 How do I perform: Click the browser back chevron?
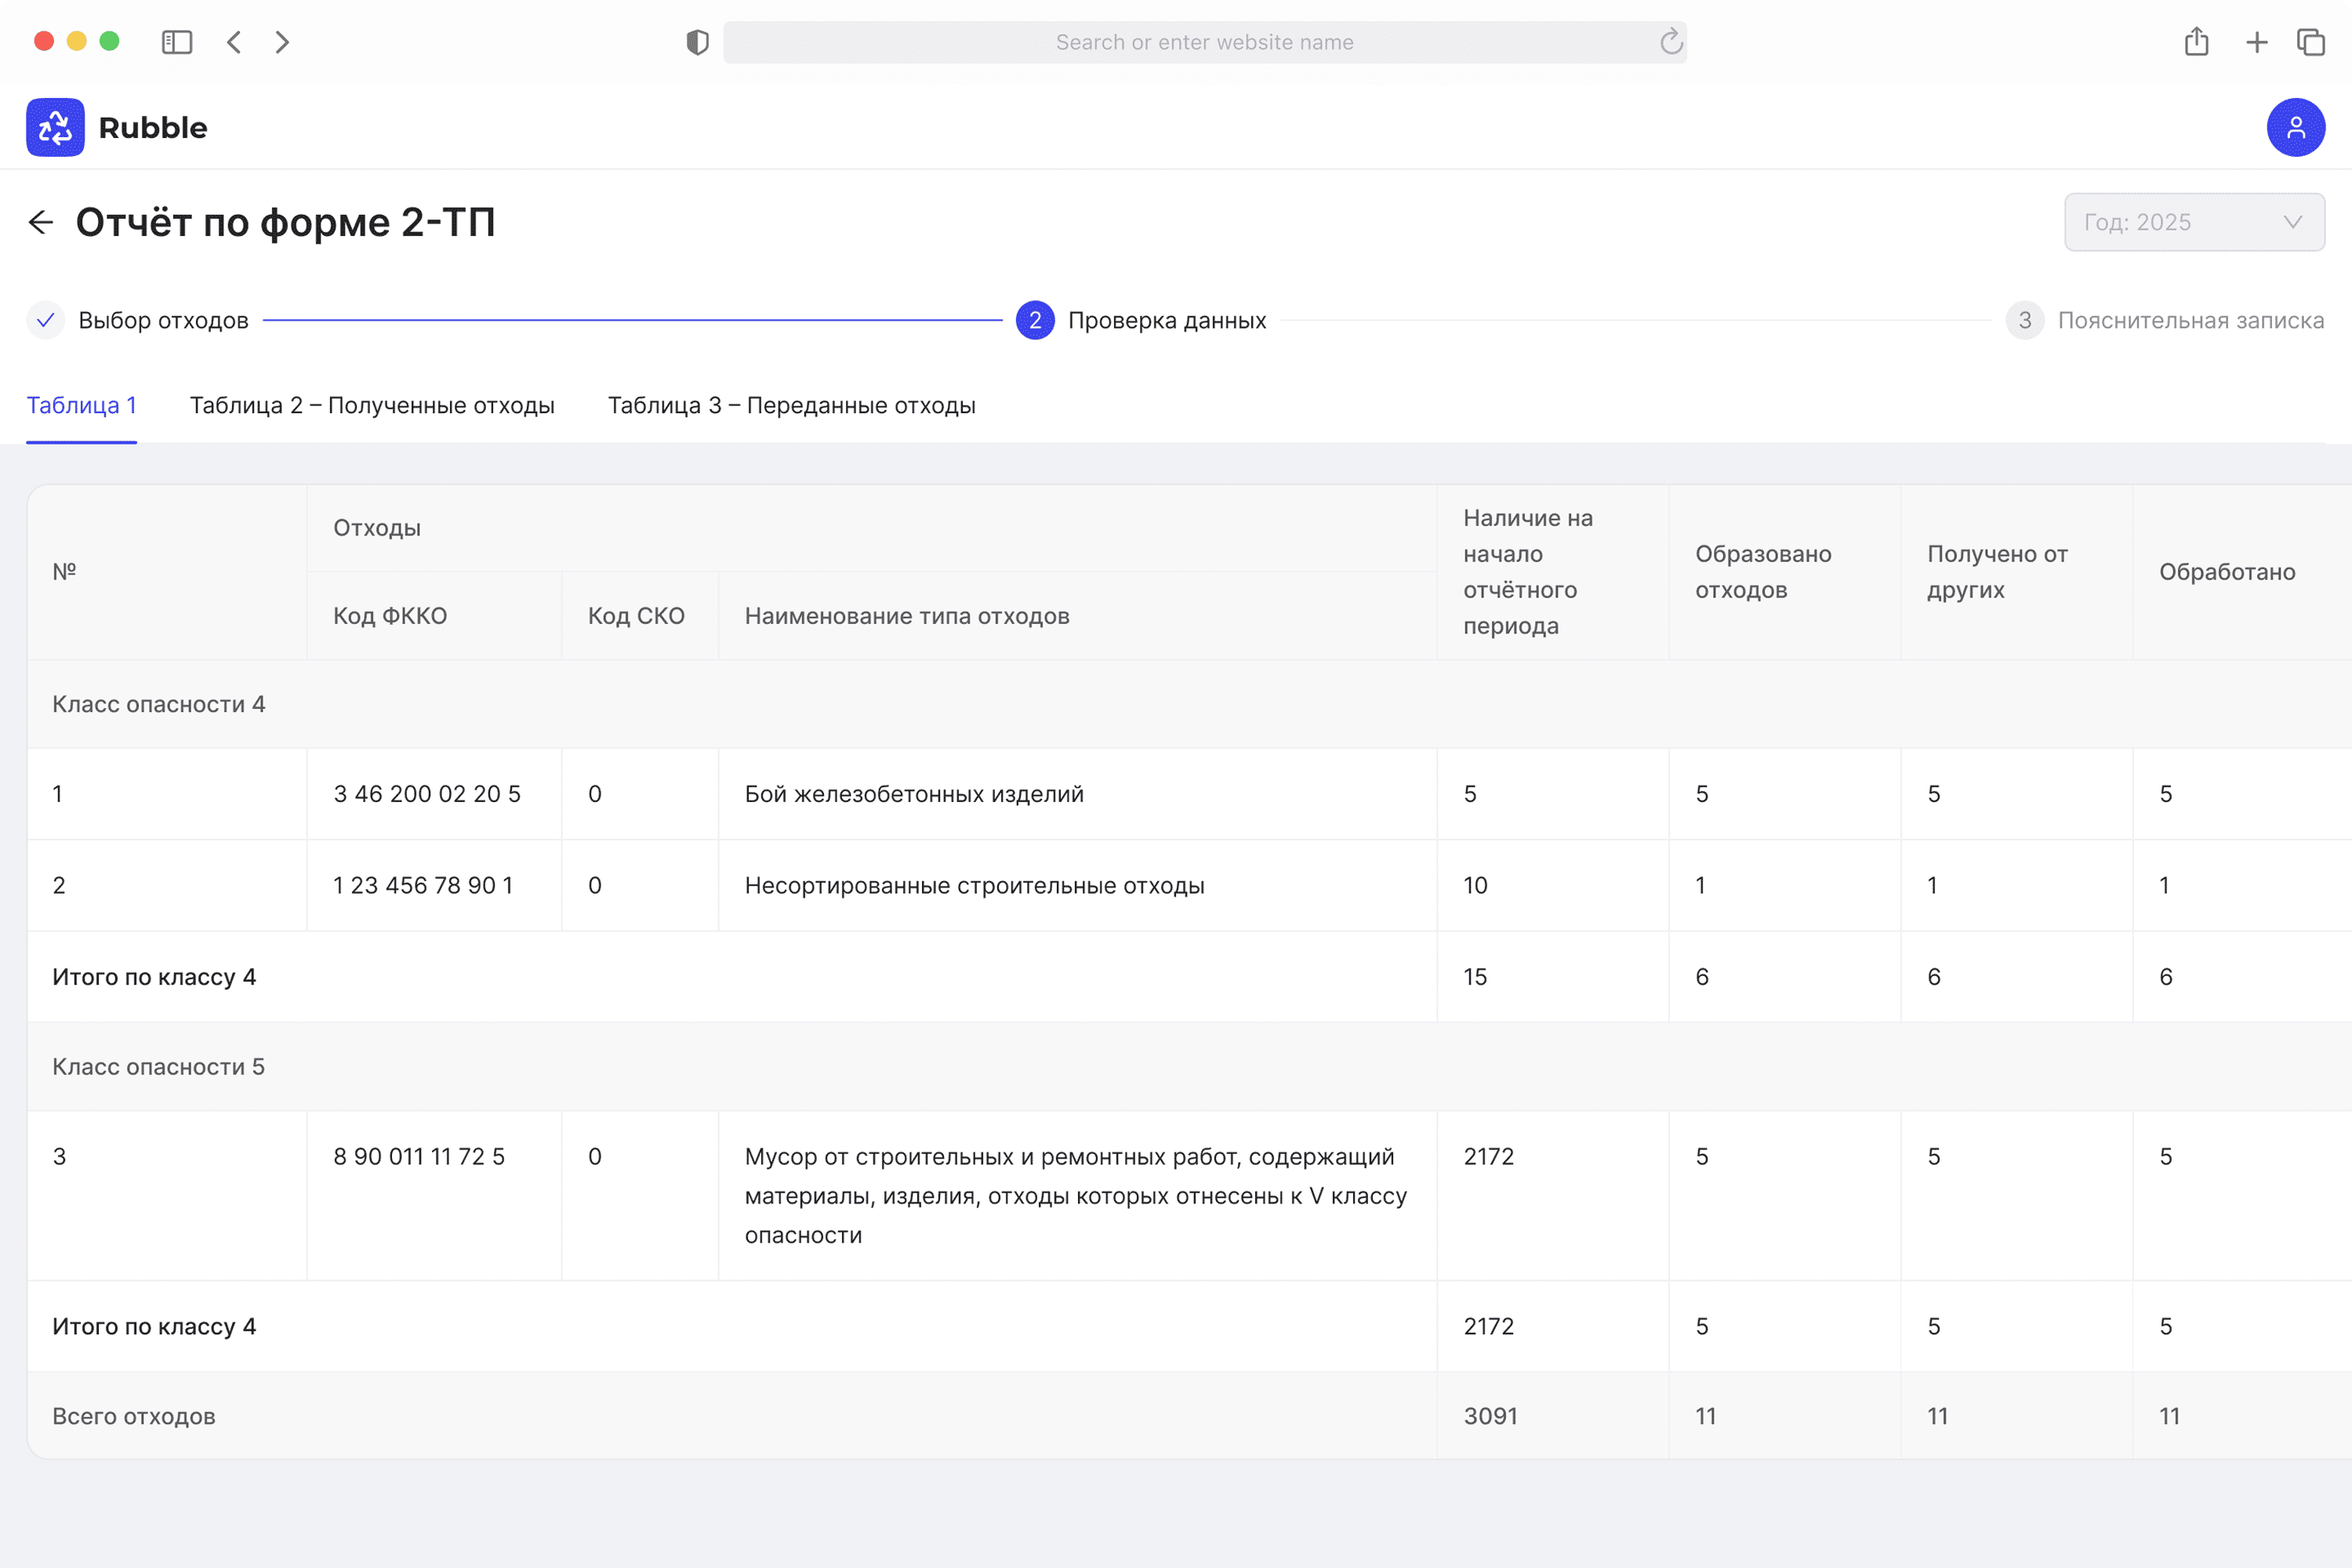click(x=234, y=42)
